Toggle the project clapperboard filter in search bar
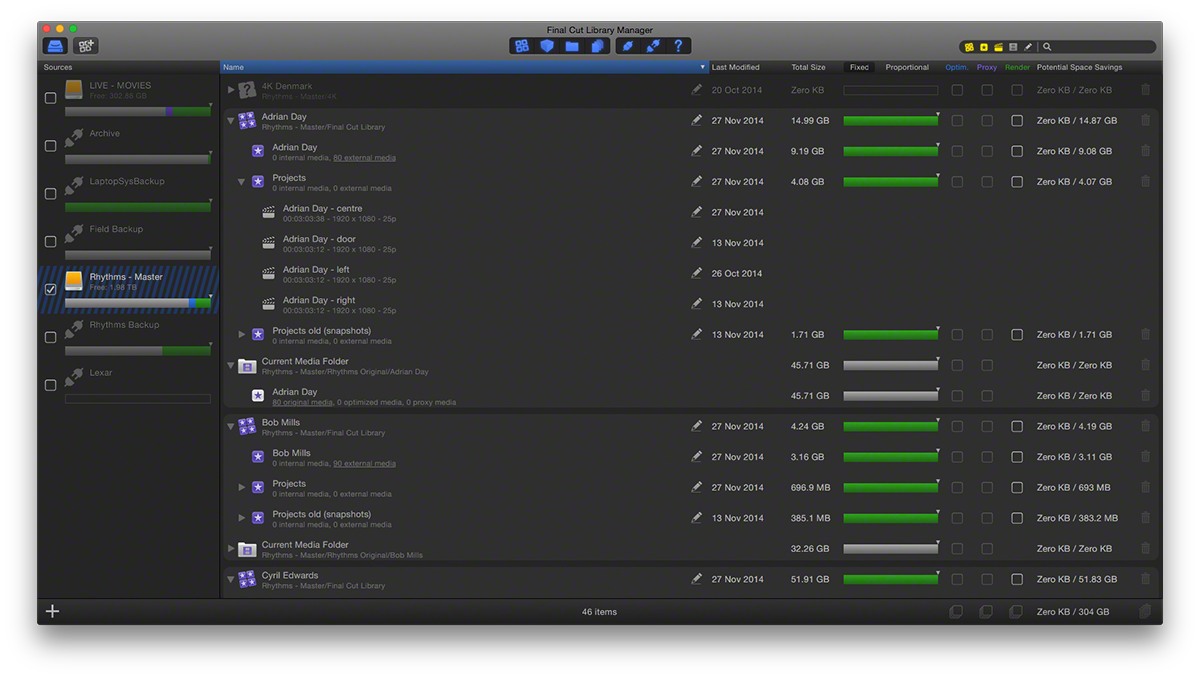 [x=998, y=47]
